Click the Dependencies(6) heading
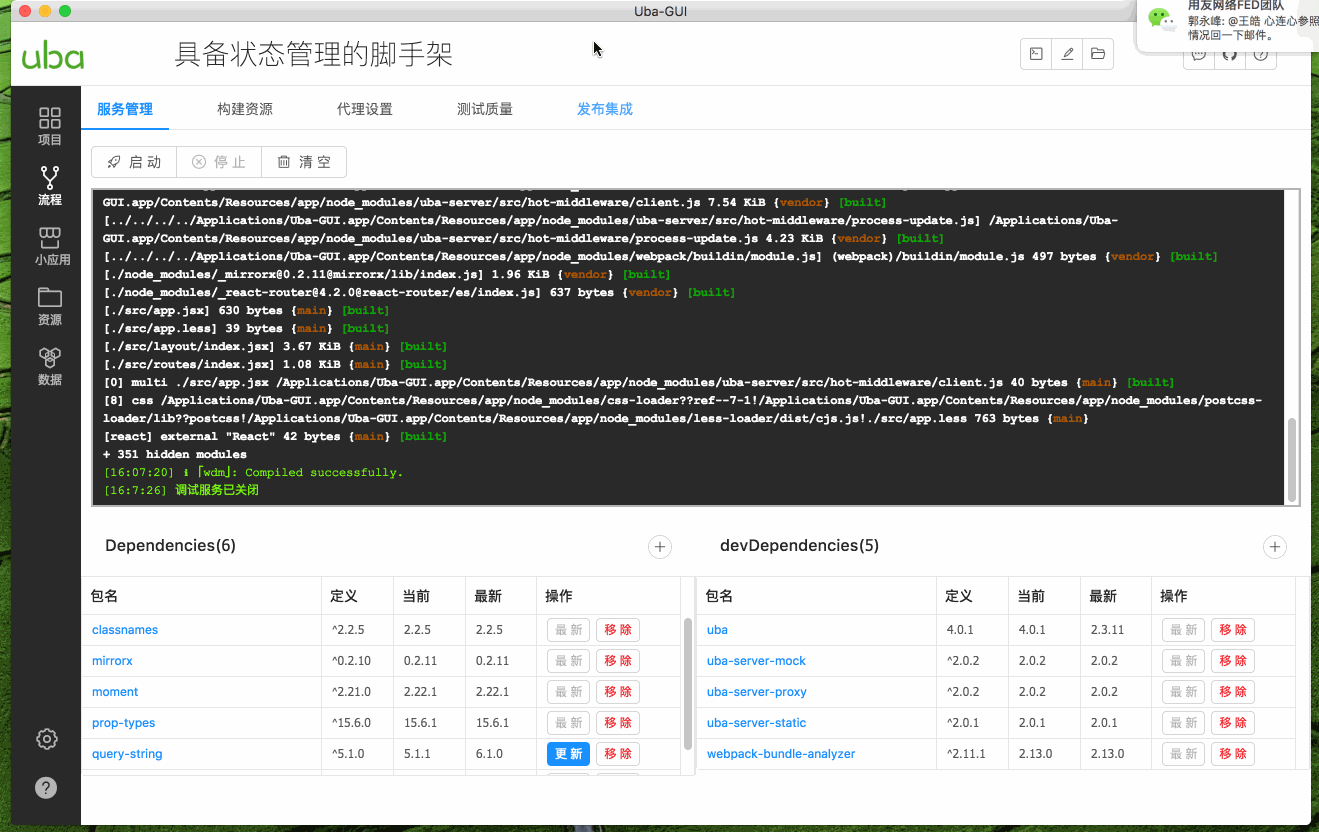This screenshot has height=832, width=1319. [170, 546]
